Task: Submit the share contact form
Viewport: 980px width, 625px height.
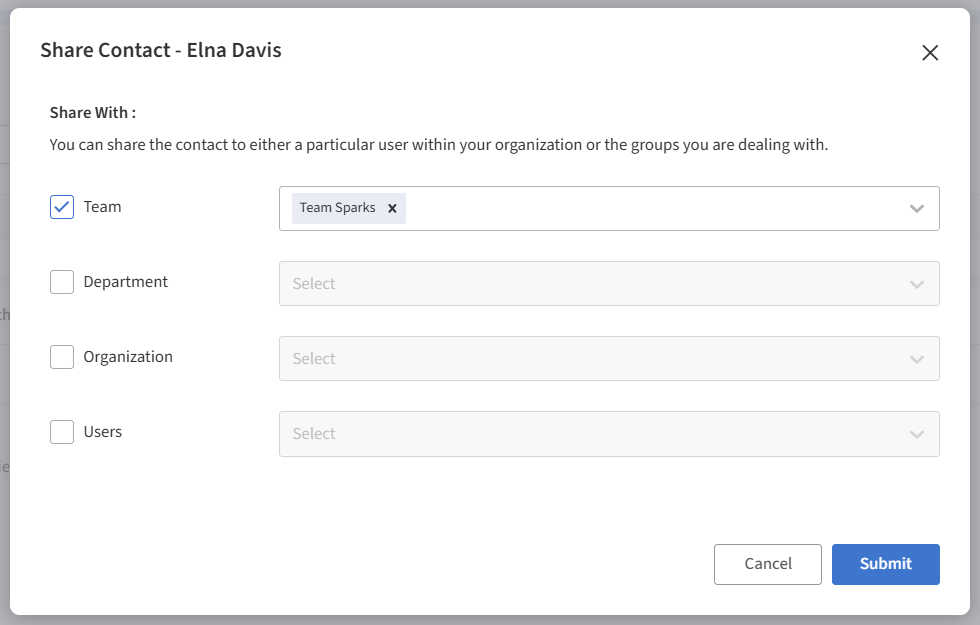Action: 885,564
